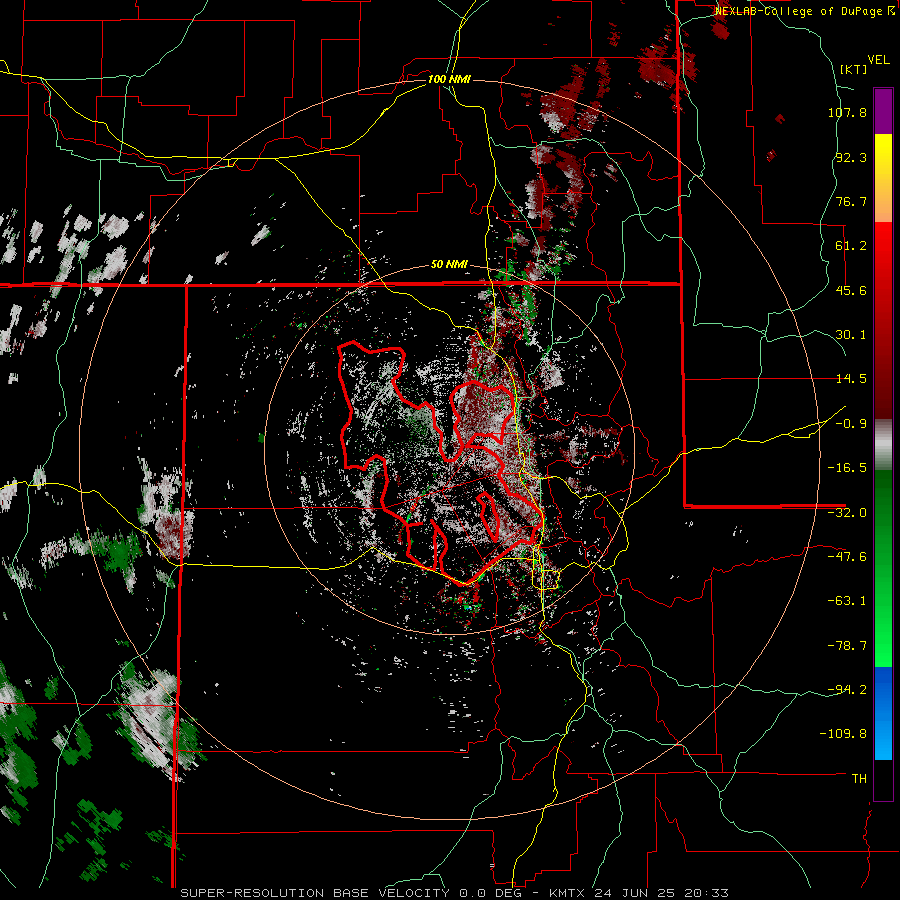
Task: Click the 14.5 velocity scale value
Action: 851,379
